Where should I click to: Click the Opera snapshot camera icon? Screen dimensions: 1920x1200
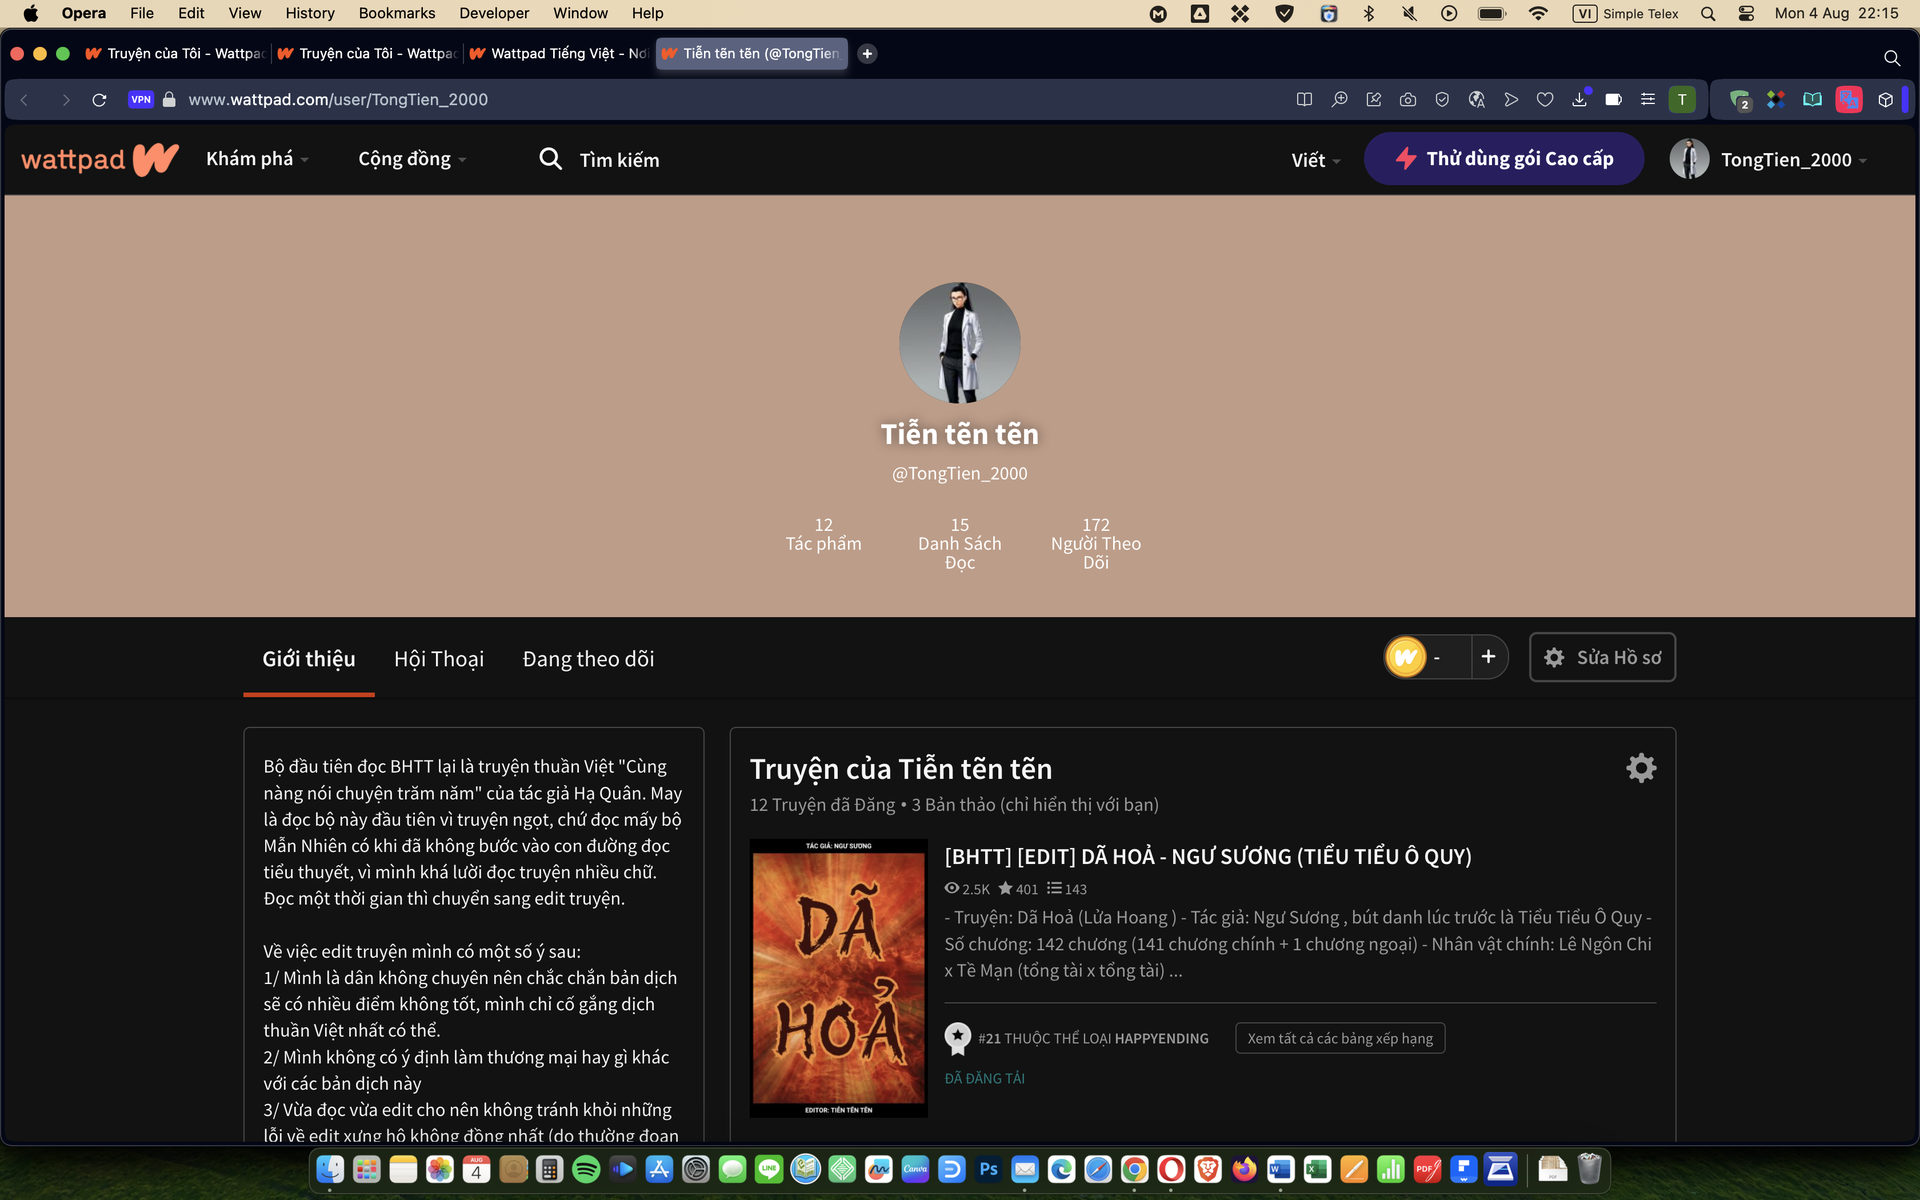point(1408,99)
